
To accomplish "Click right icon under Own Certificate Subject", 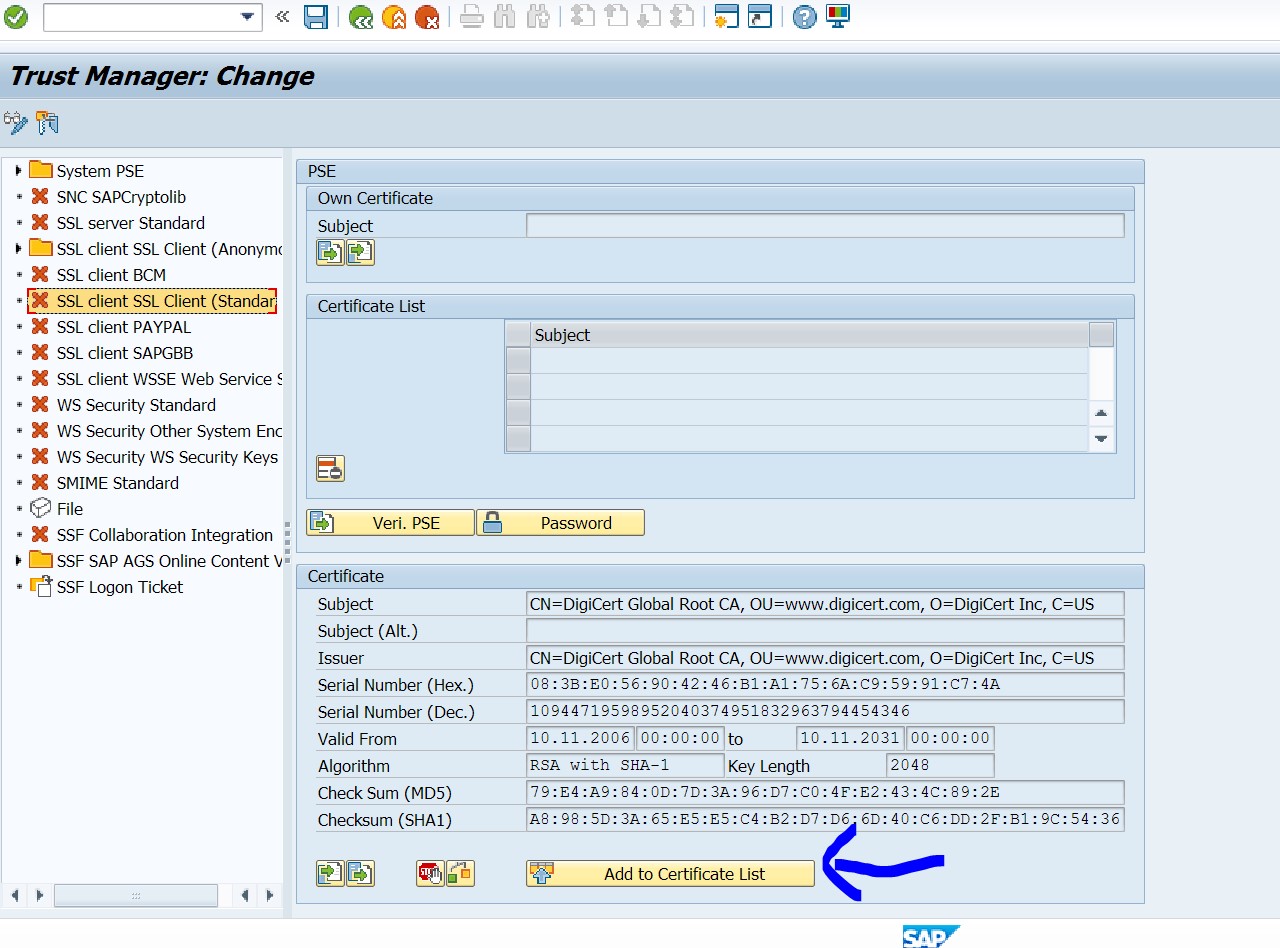I will click(x=360, y=253).
